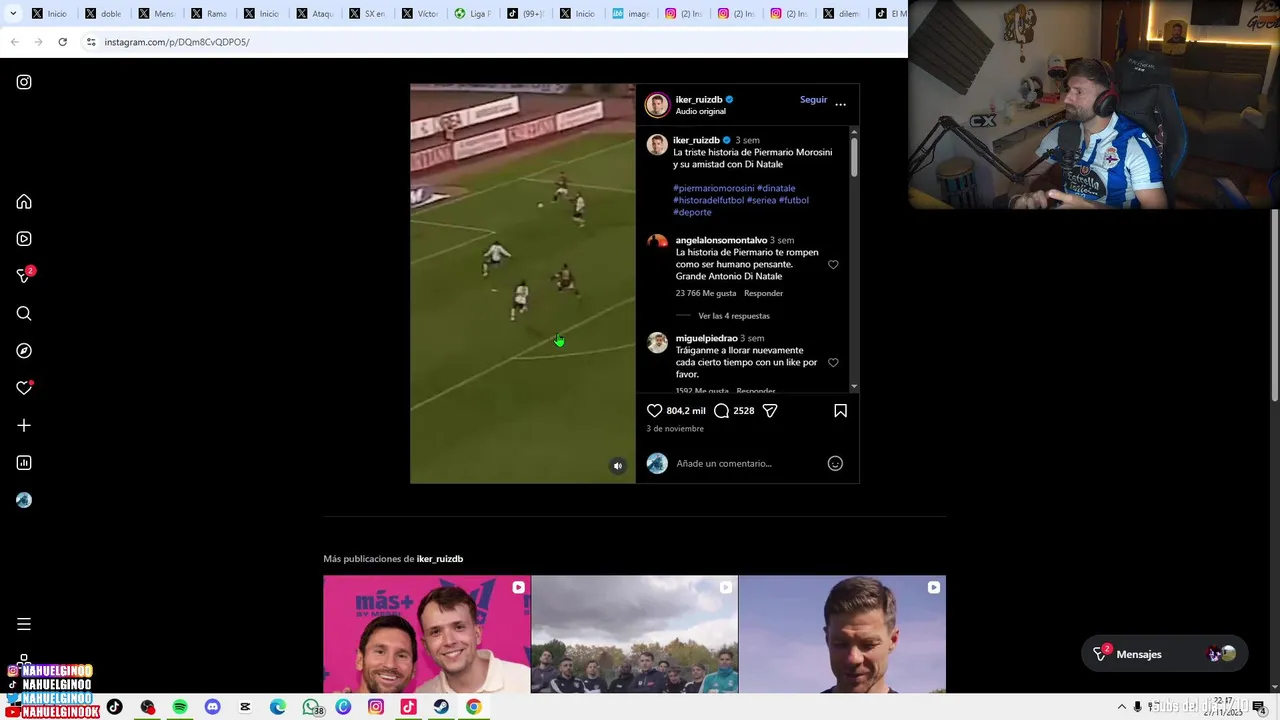Open site information icon in address bar

(90, 42)
